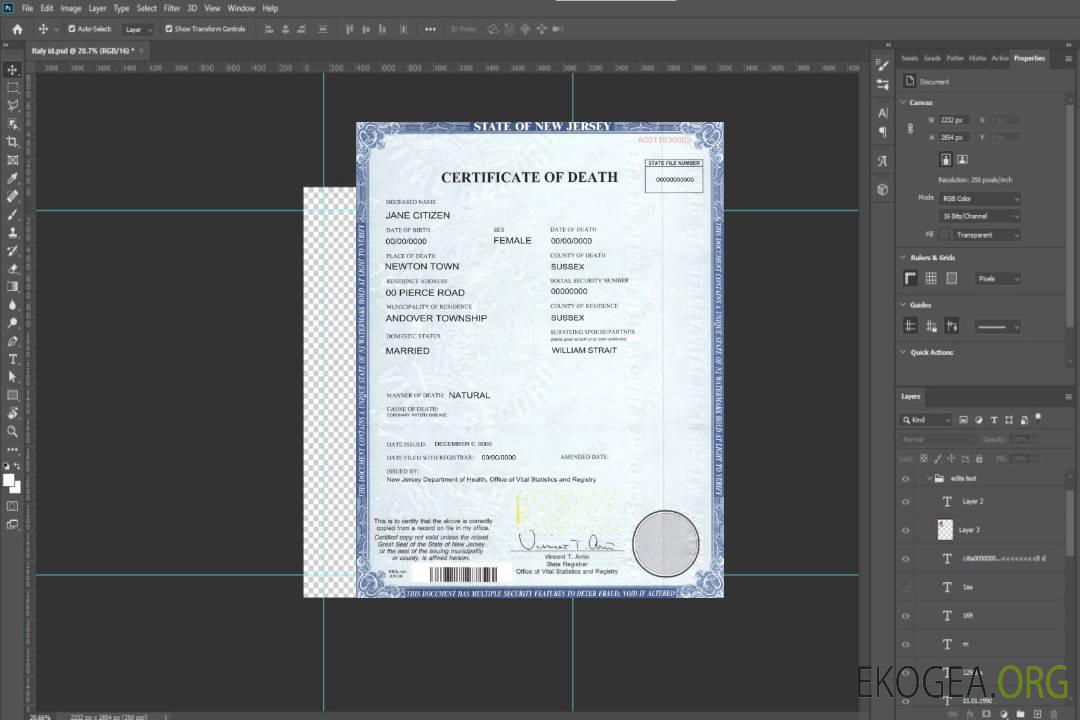Click the lock guides icon
Viewport: 1080px width, 720px height.
point(931,327)
